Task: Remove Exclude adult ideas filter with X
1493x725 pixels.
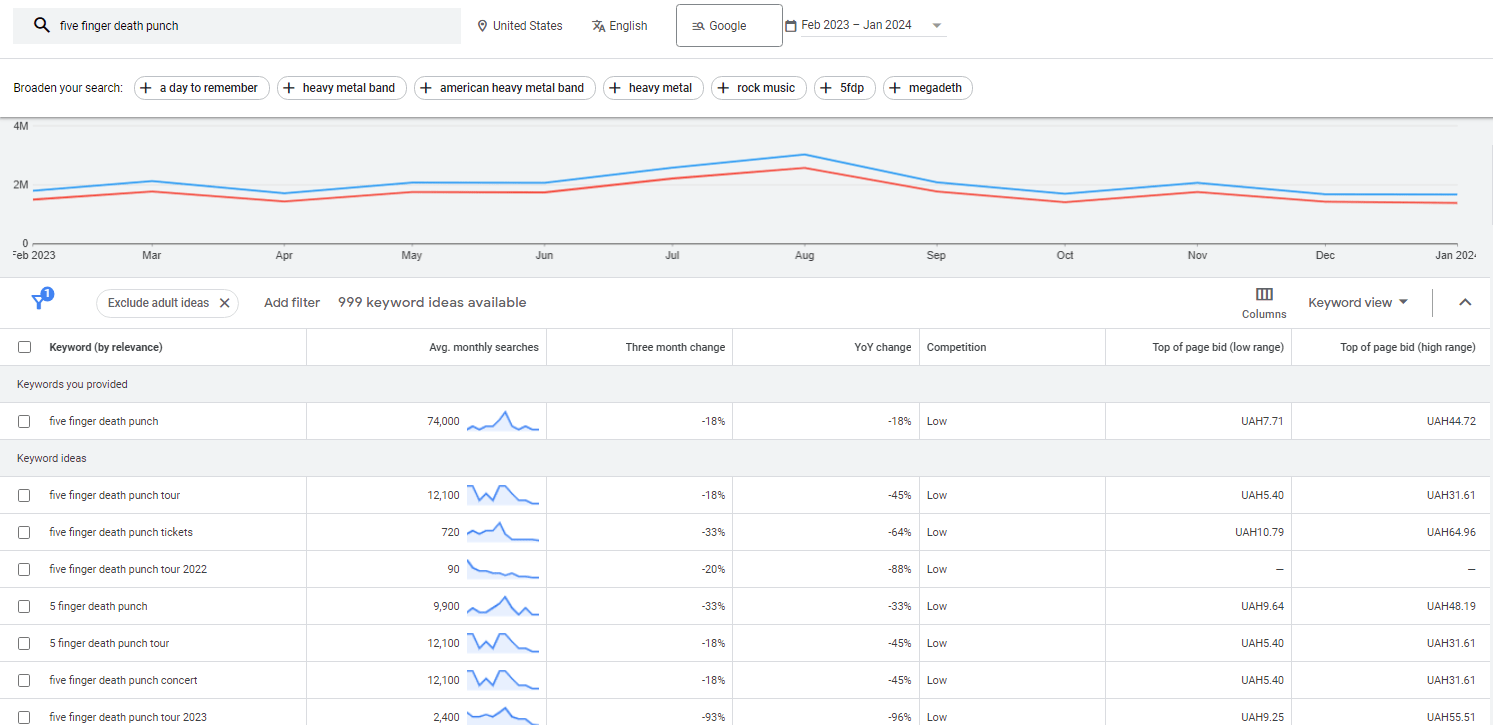Action: 224,303
